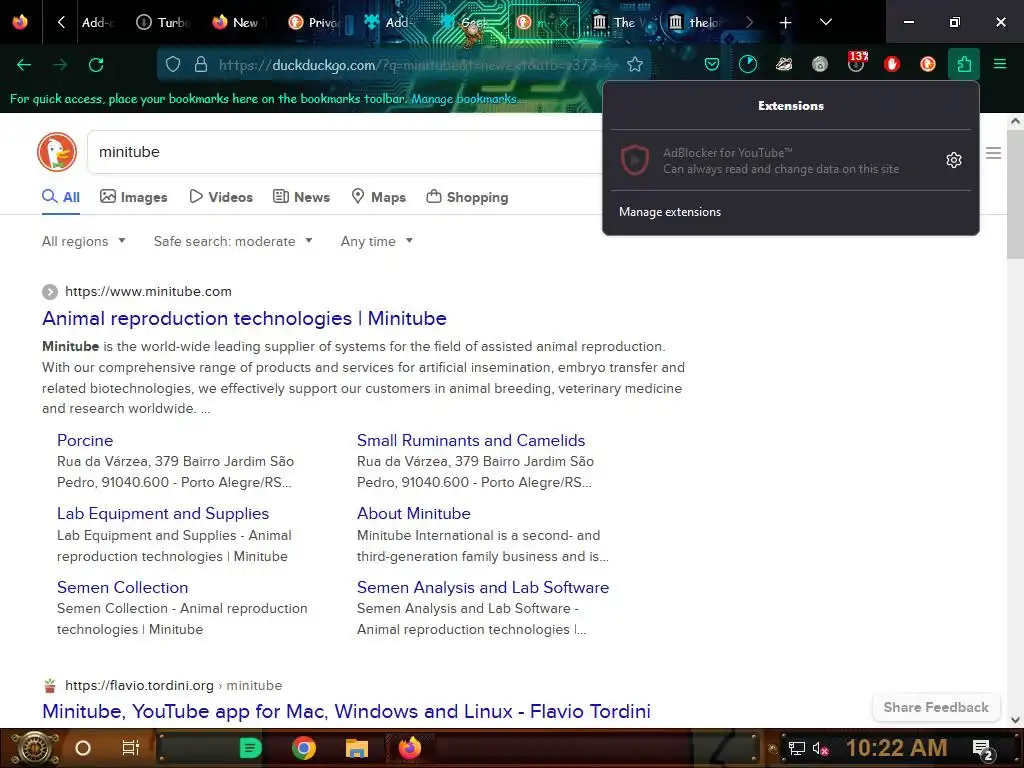Bookmark this page with the star icon

[635, 65]
